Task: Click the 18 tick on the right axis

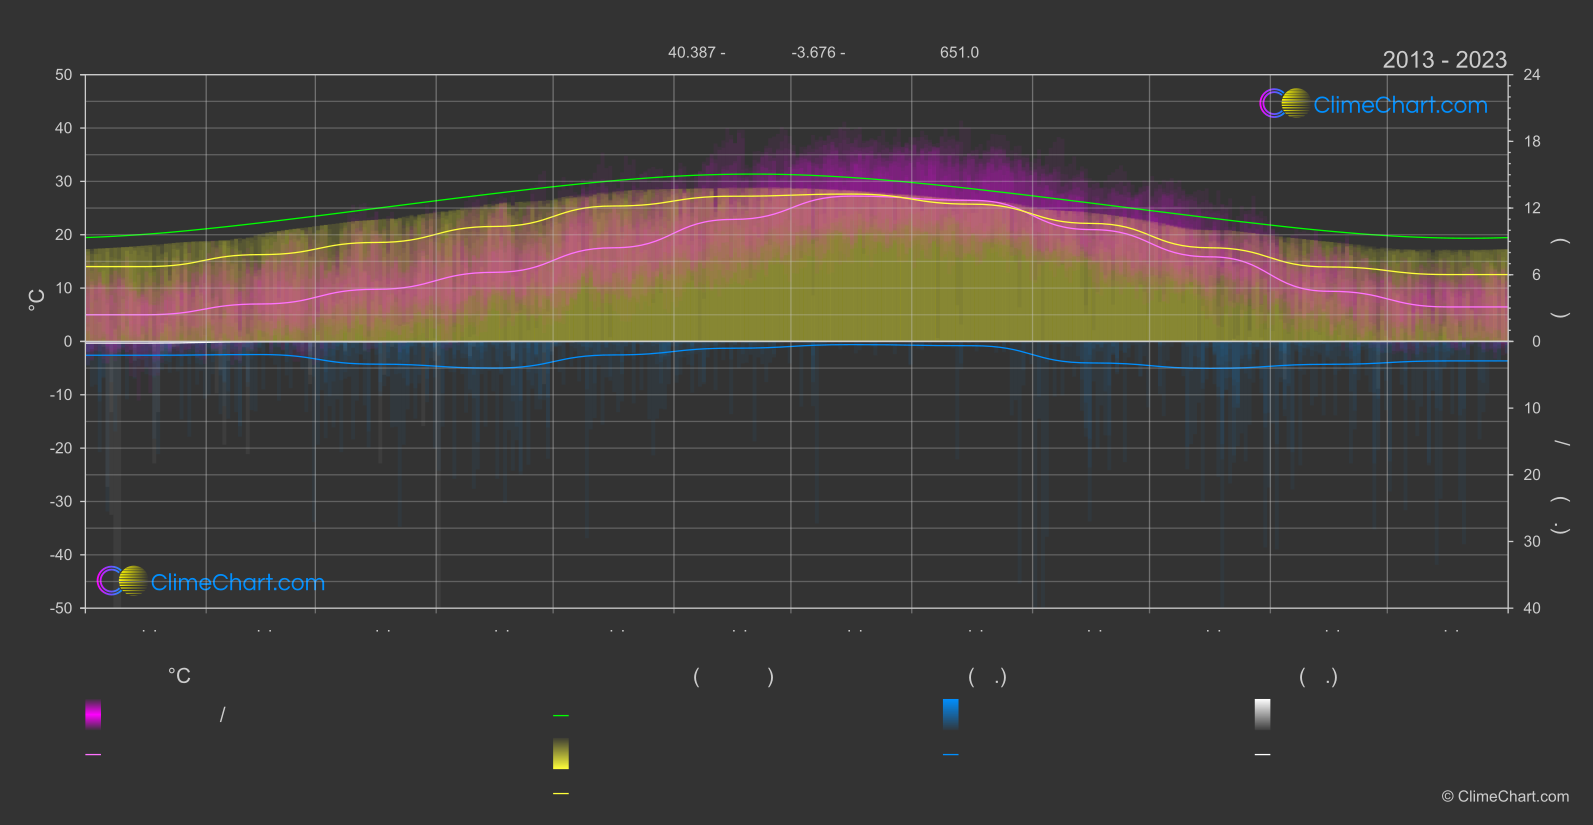Action: pyautogui.click(x=1532, y=142)
